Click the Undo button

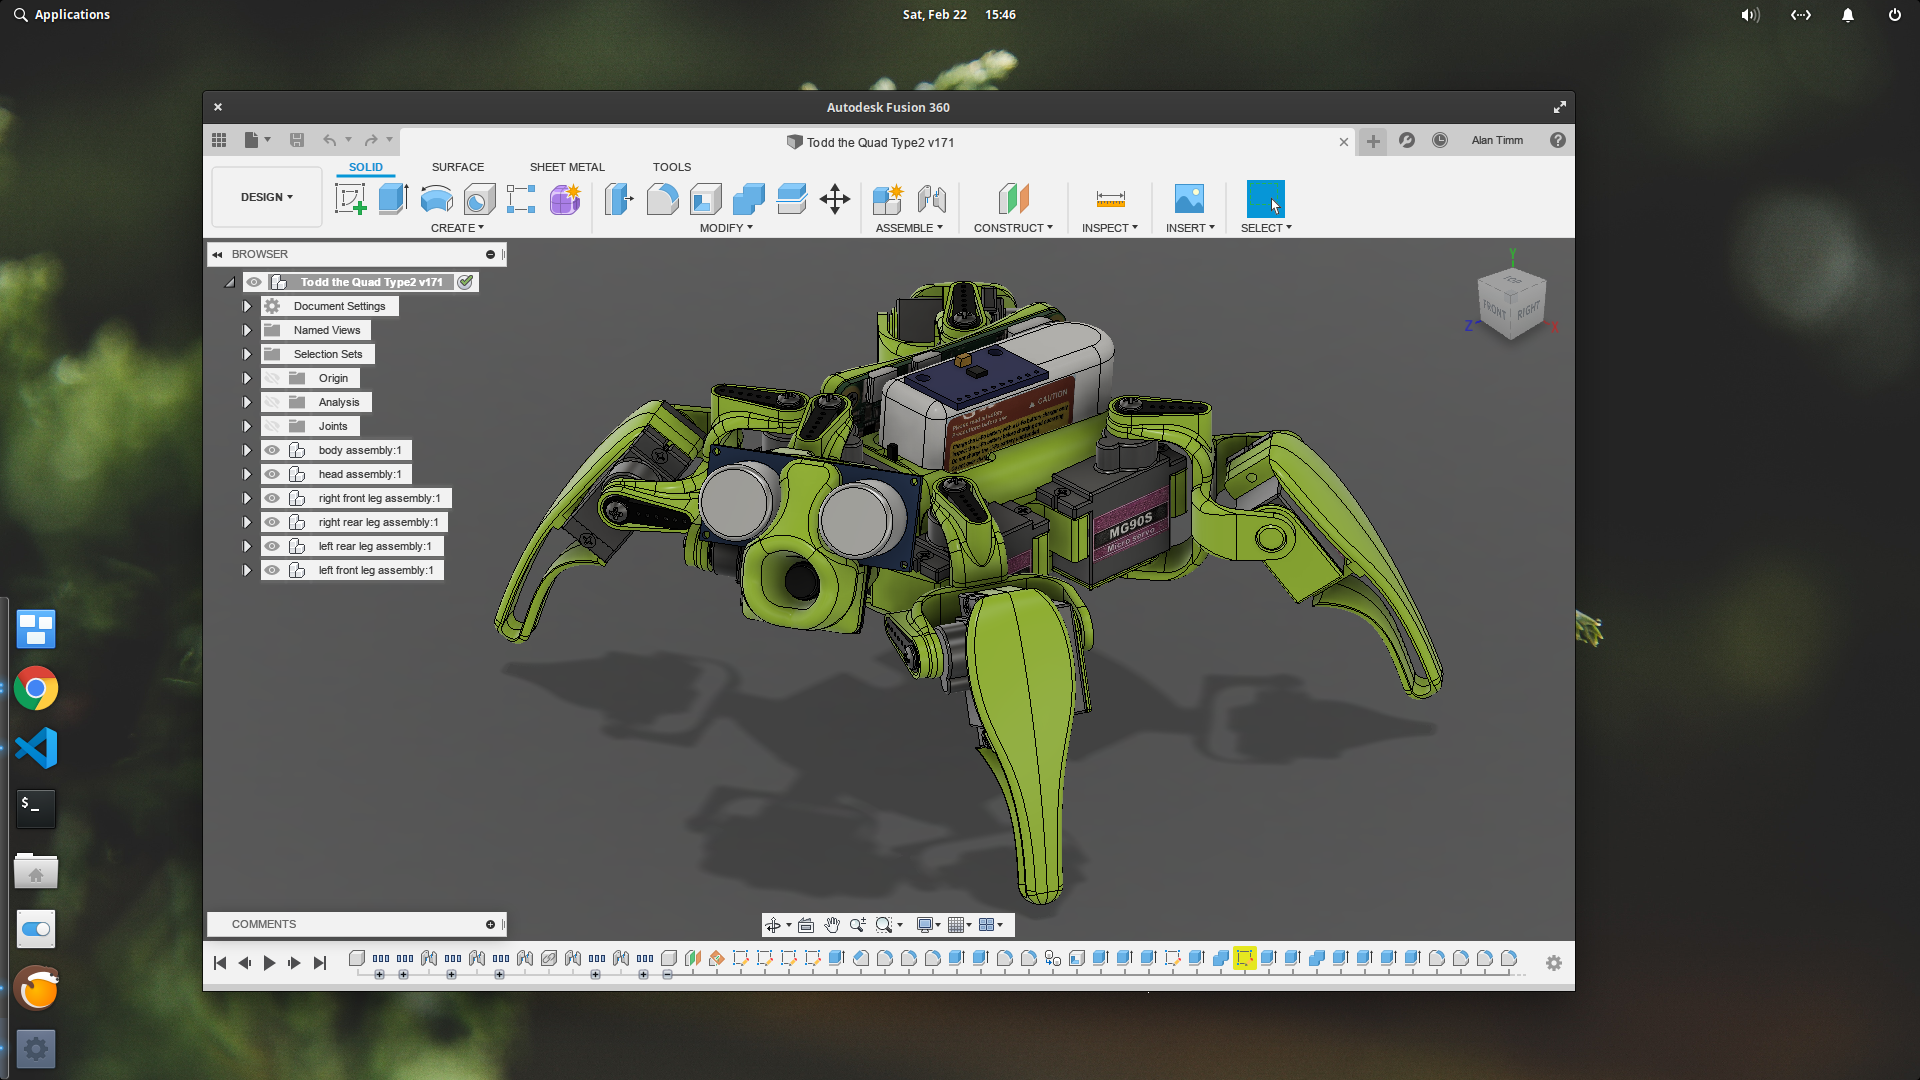point(330,140)
